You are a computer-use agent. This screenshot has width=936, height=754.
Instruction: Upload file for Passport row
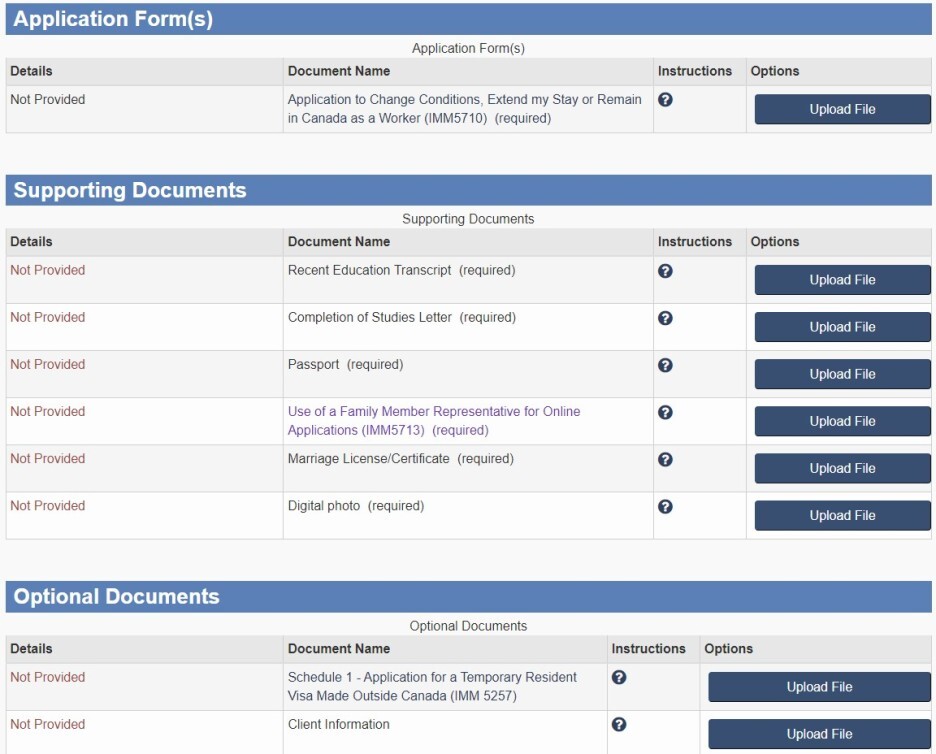[x=842, y=374]
